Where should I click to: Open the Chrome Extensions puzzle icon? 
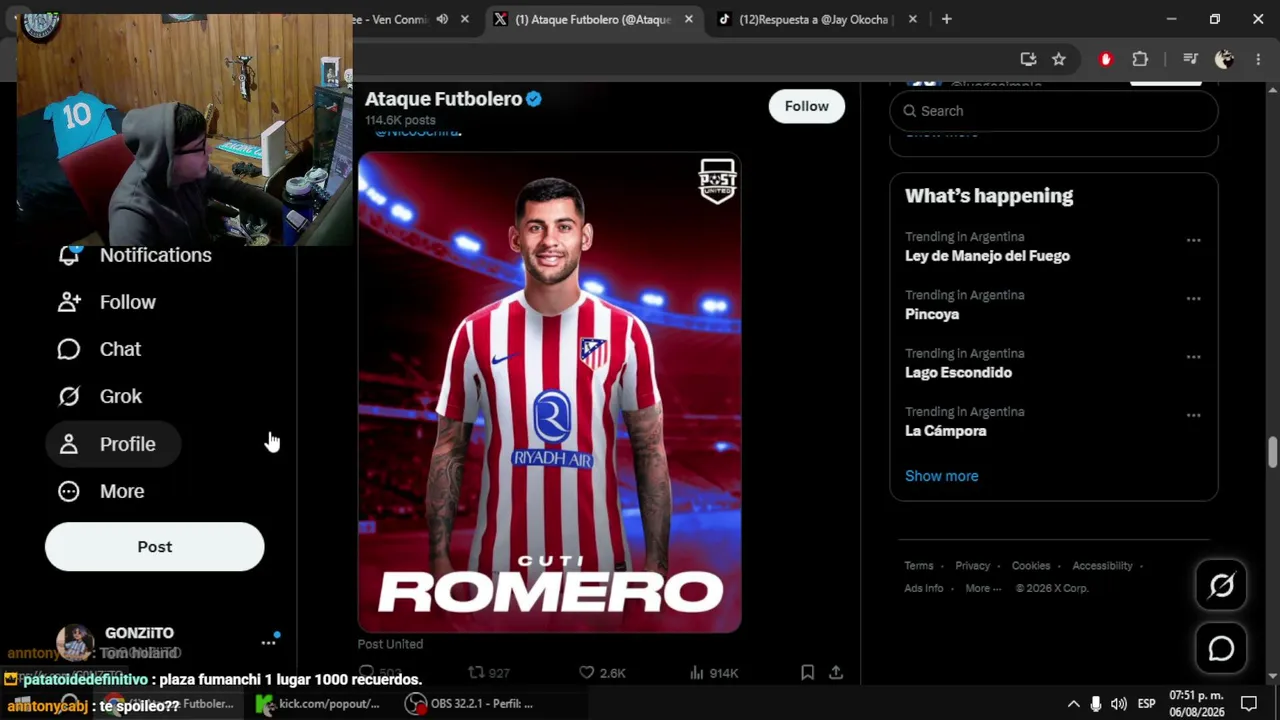[1140, 59]
